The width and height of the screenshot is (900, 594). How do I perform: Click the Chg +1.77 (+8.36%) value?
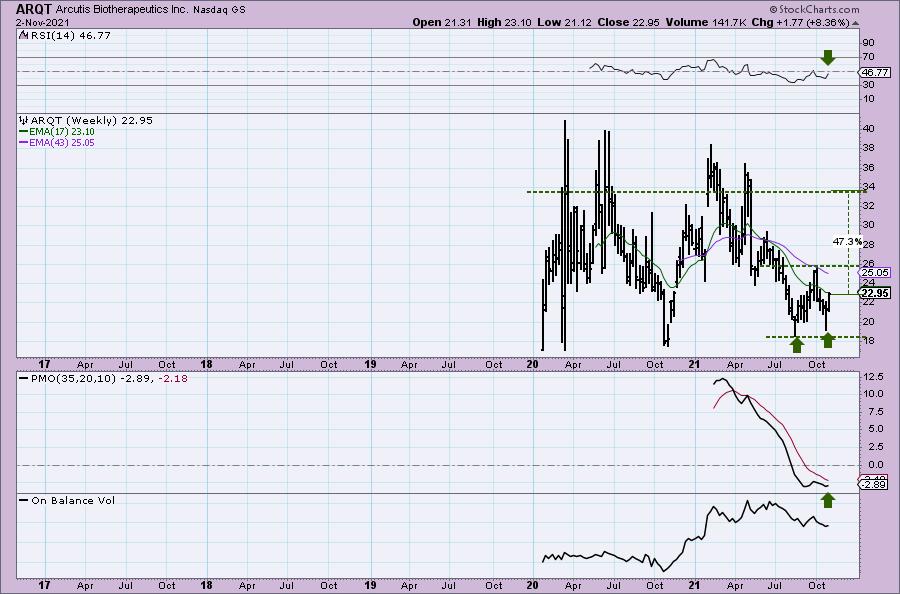click(x=800, y=22)
